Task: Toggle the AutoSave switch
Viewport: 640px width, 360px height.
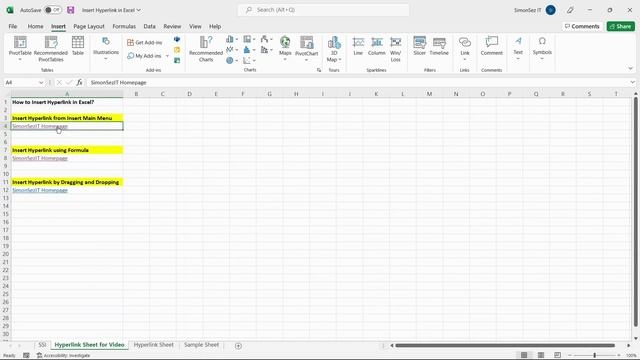Action: point(53,10)
